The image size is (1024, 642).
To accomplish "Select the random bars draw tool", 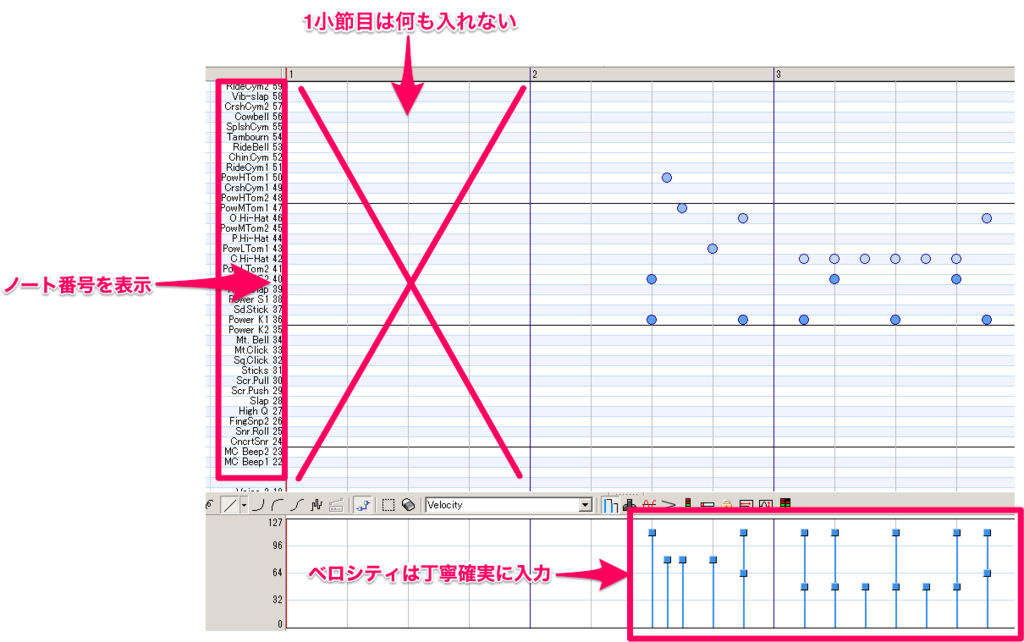I will (317, 505).
